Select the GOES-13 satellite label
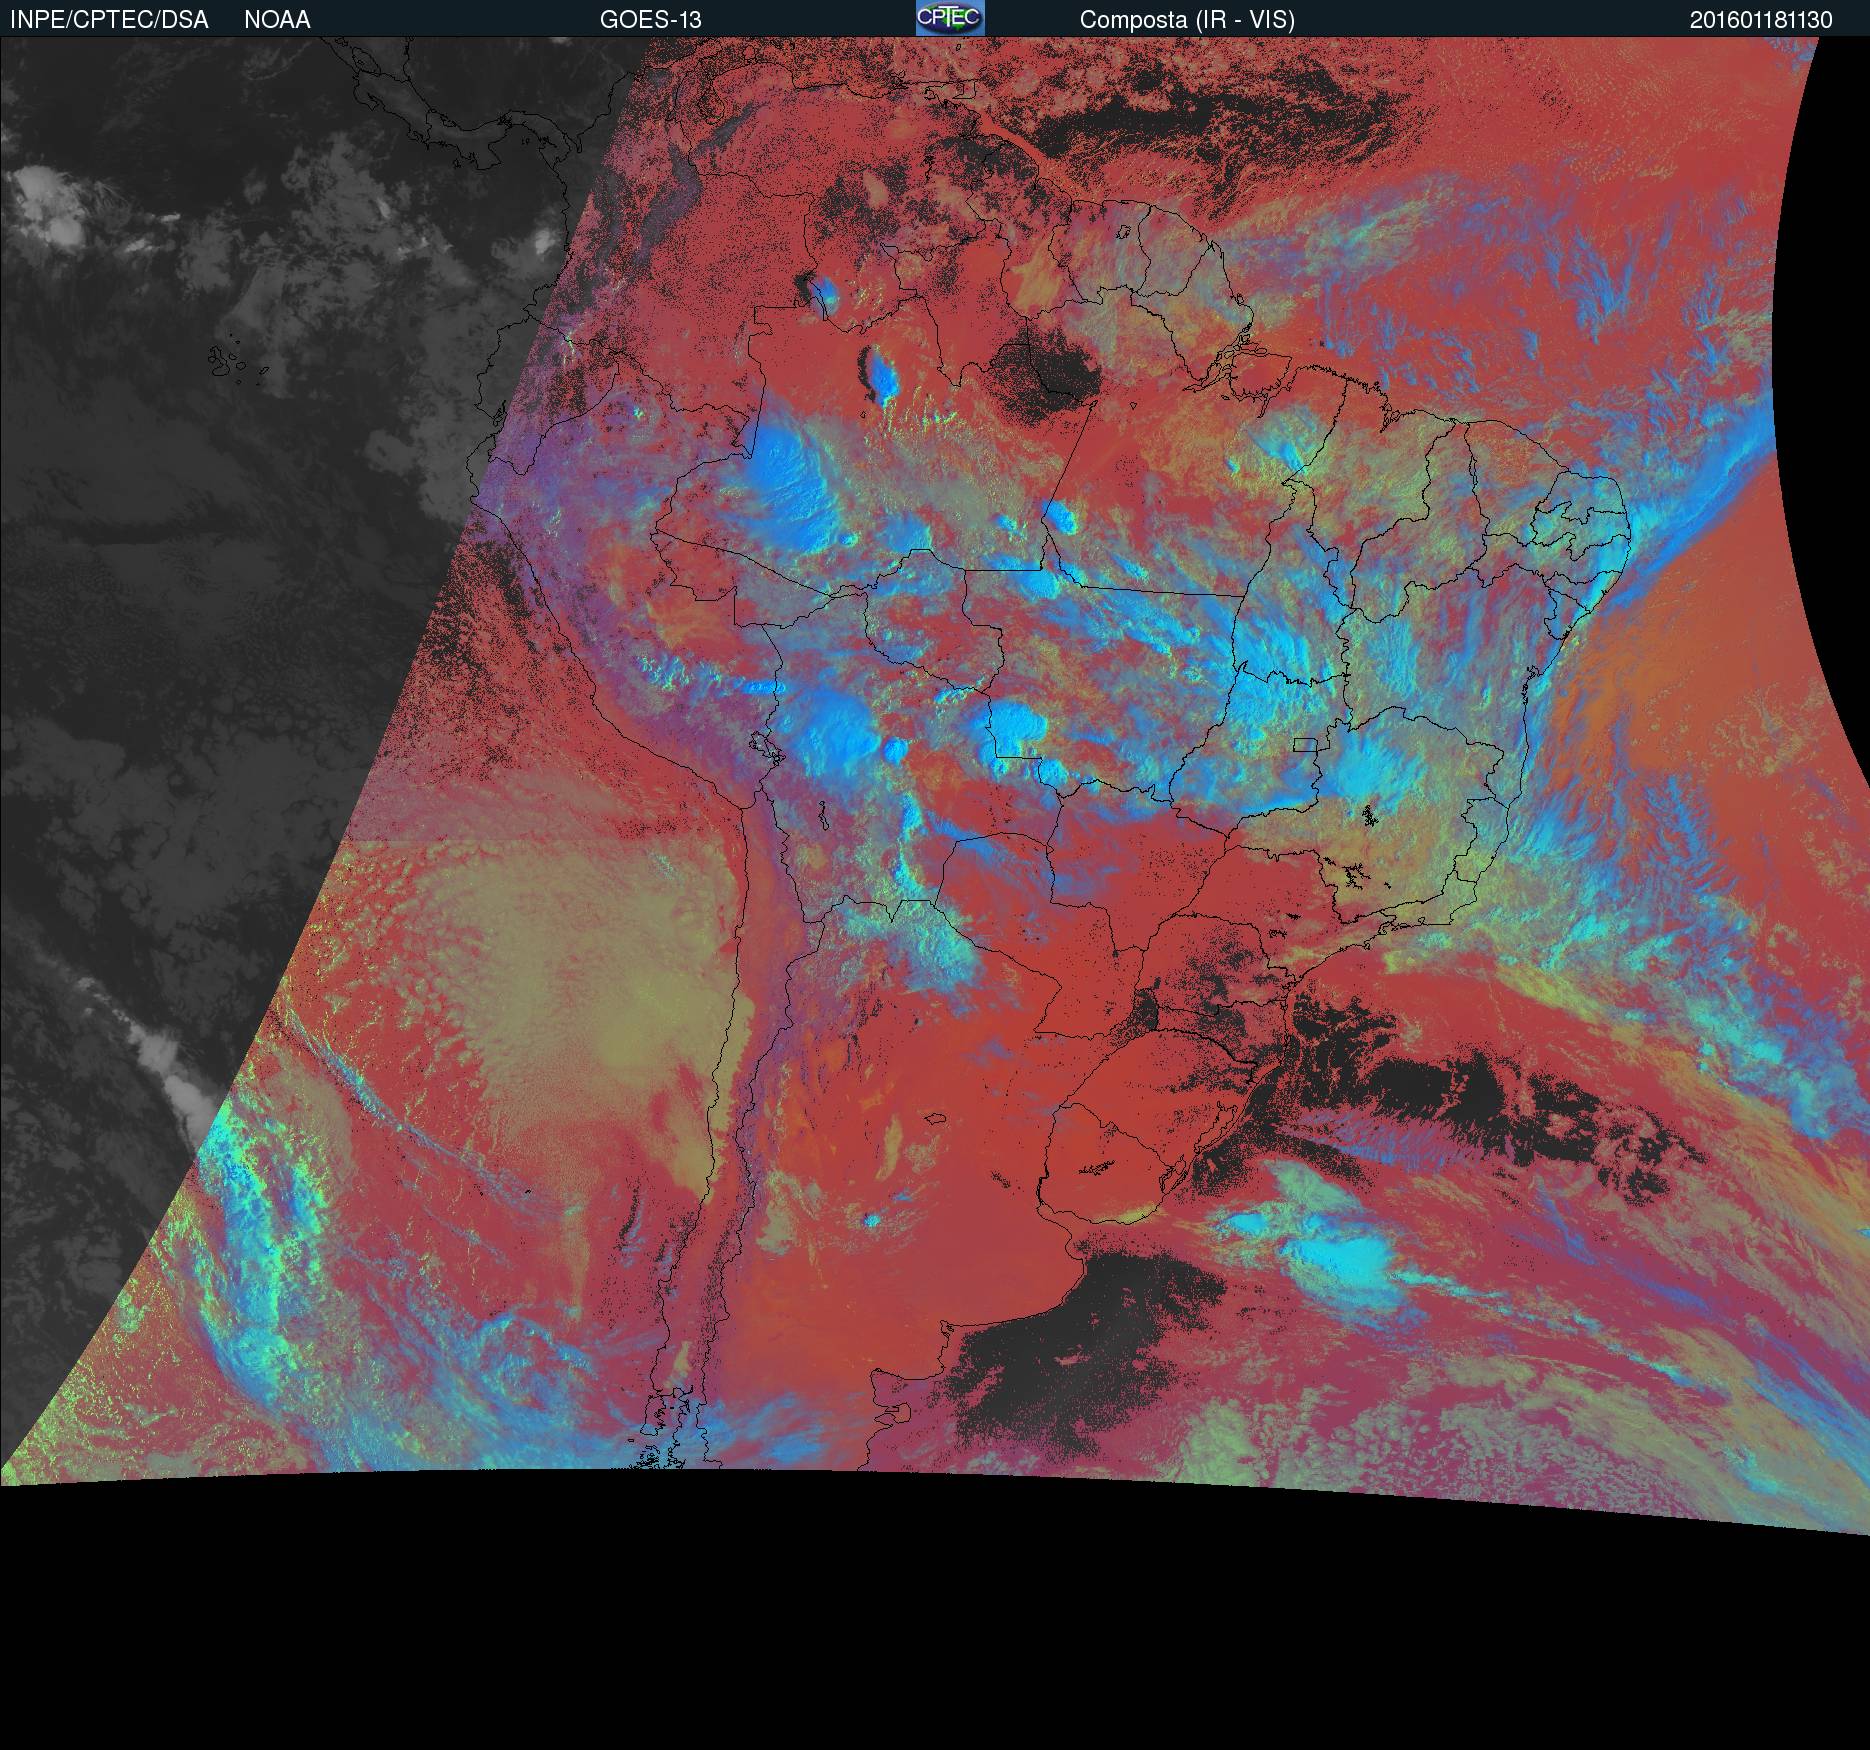Image resolution: width=1870 pixels, height=1750 pixels. pos(650,20)
